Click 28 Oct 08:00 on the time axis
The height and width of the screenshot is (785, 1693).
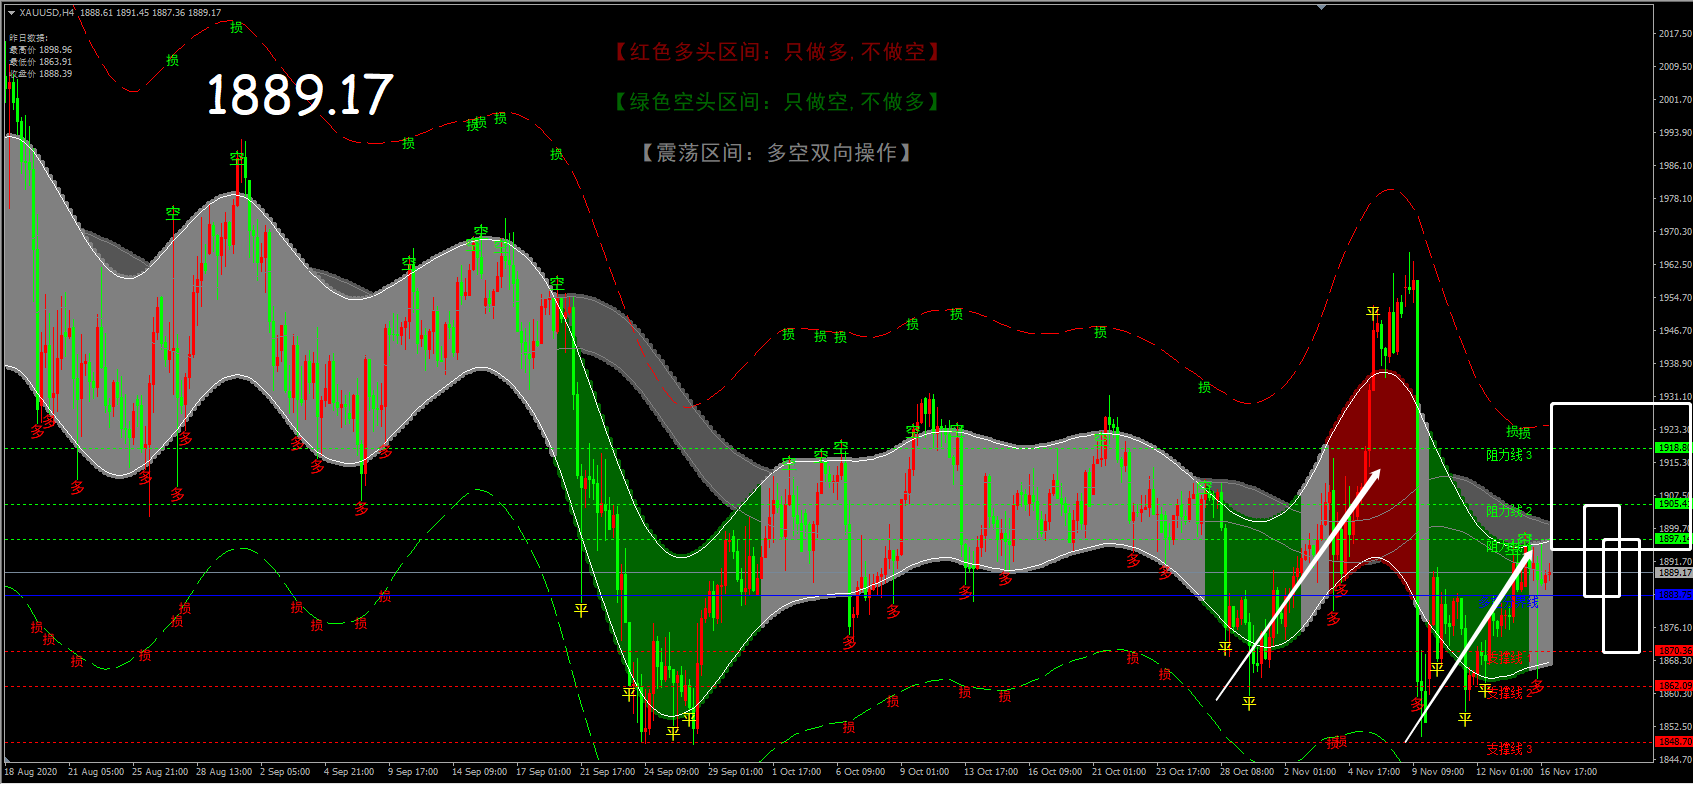pos(1247,772)
